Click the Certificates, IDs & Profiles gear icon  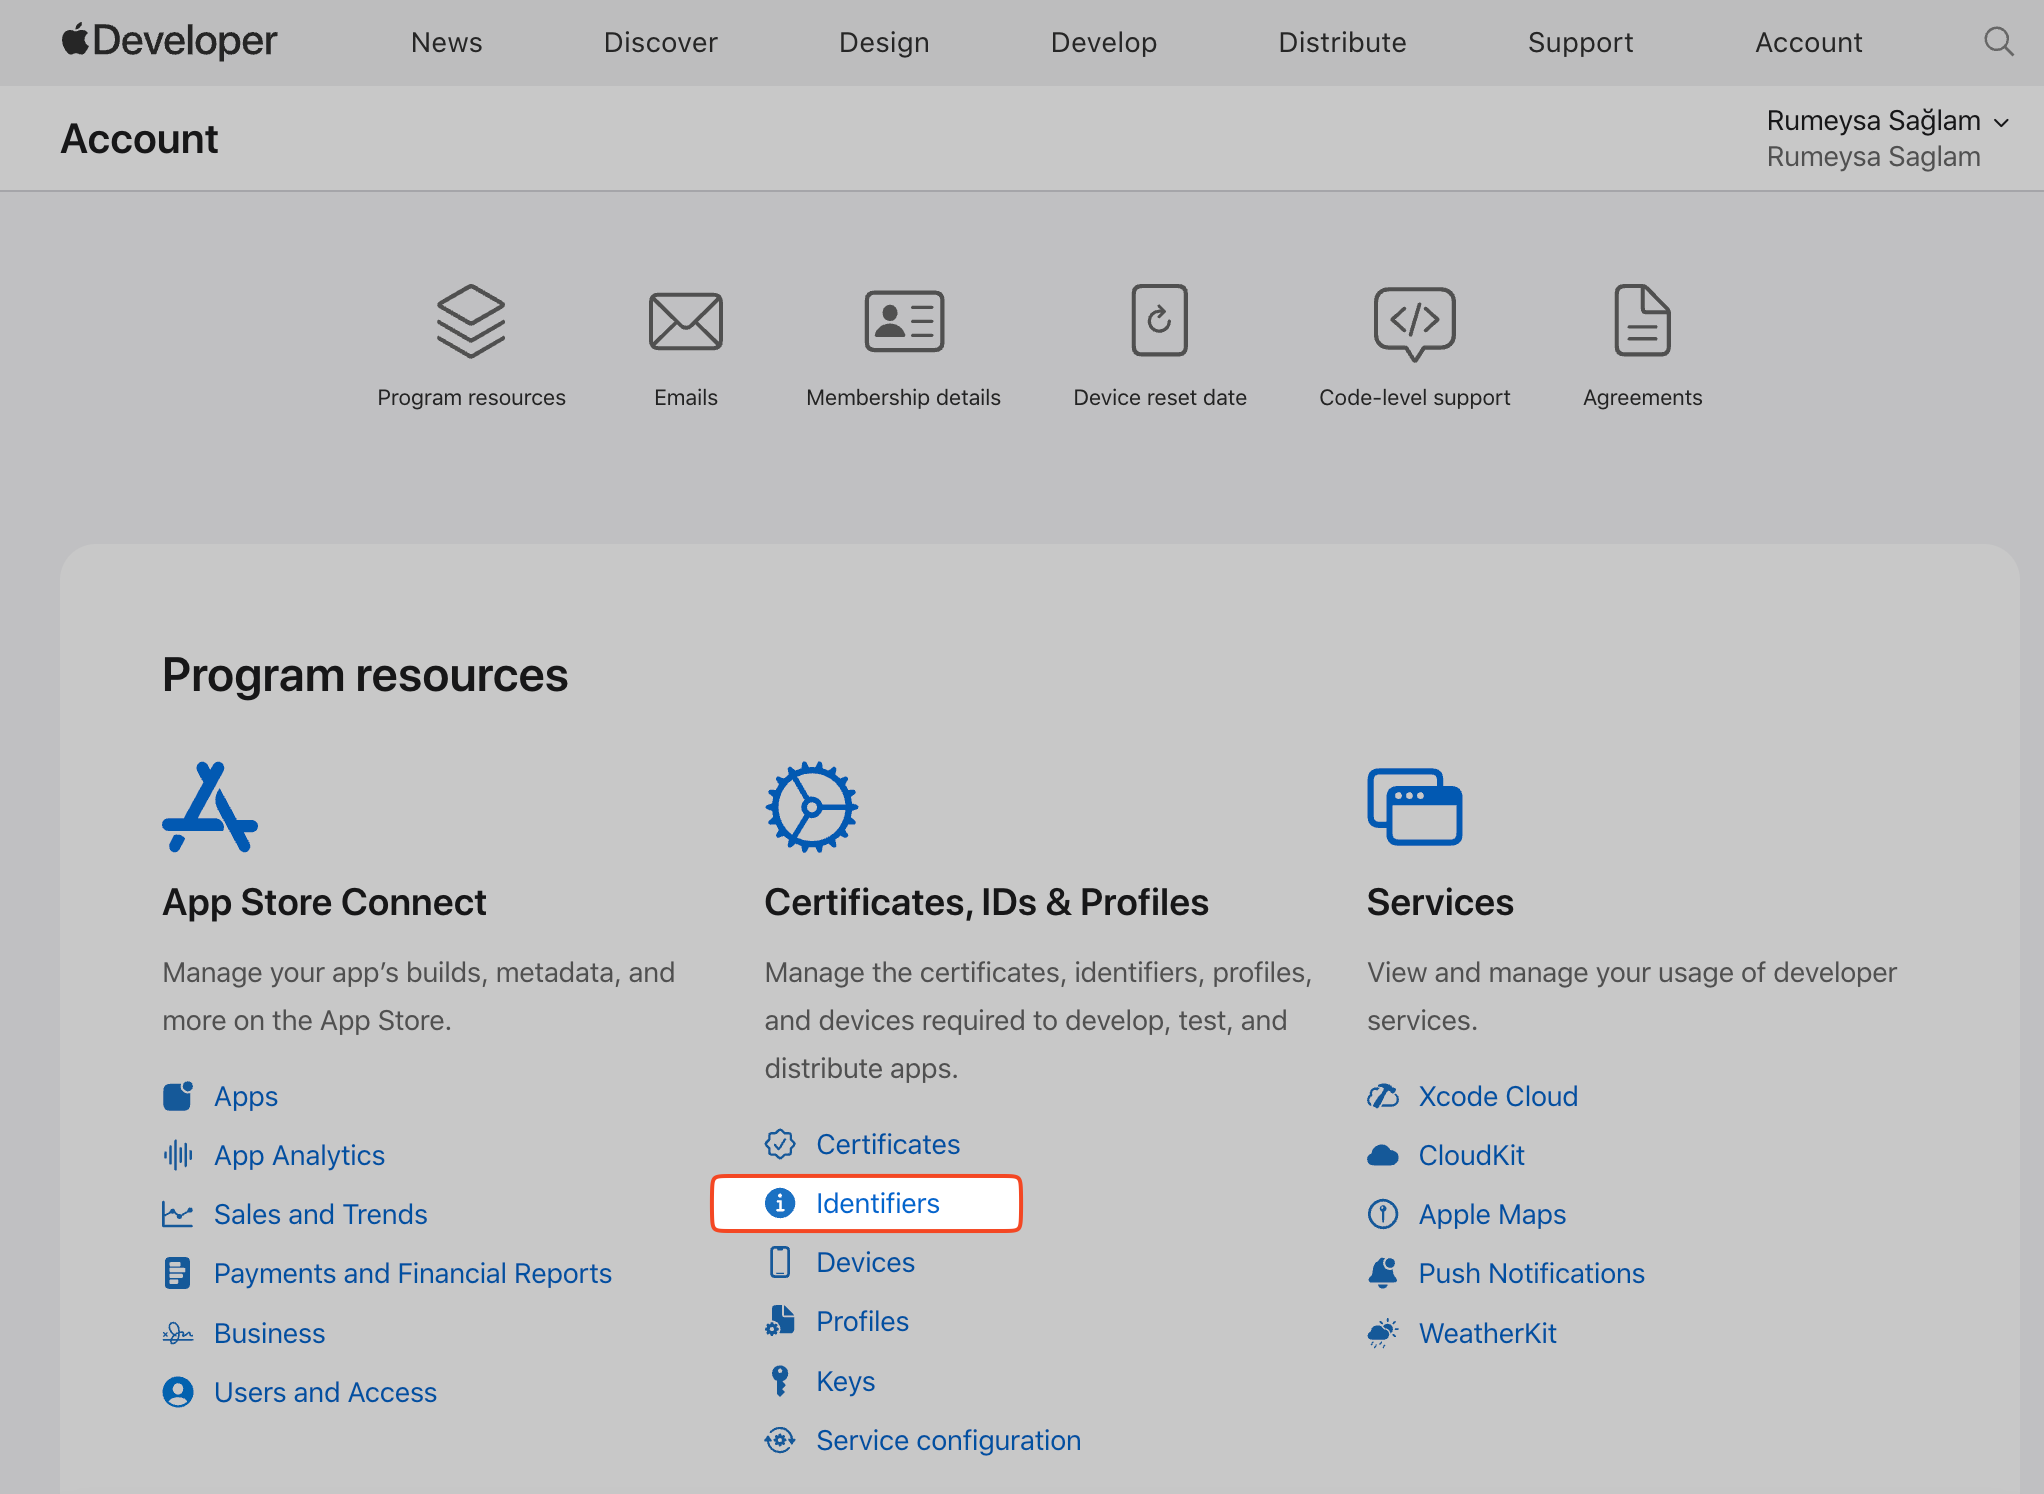click(812, 806)
